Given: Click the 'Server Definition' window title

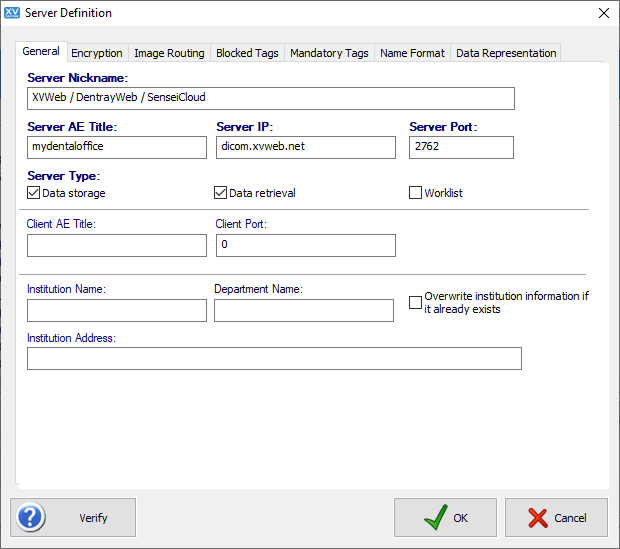Looking at the screenshot, I should [68, 13].
